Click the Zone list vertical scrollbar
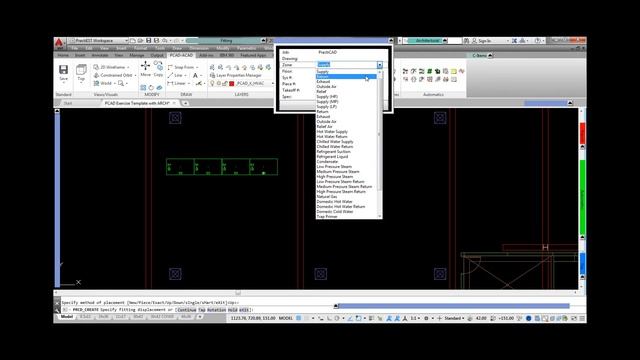640x360 pixels. [x=380, y=144]
